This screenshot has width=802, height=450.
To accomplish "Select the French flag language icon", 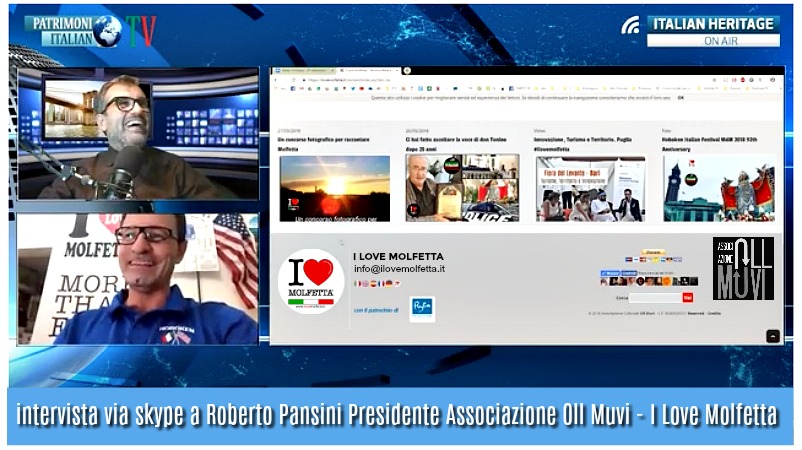I will (x=381, y=283).
